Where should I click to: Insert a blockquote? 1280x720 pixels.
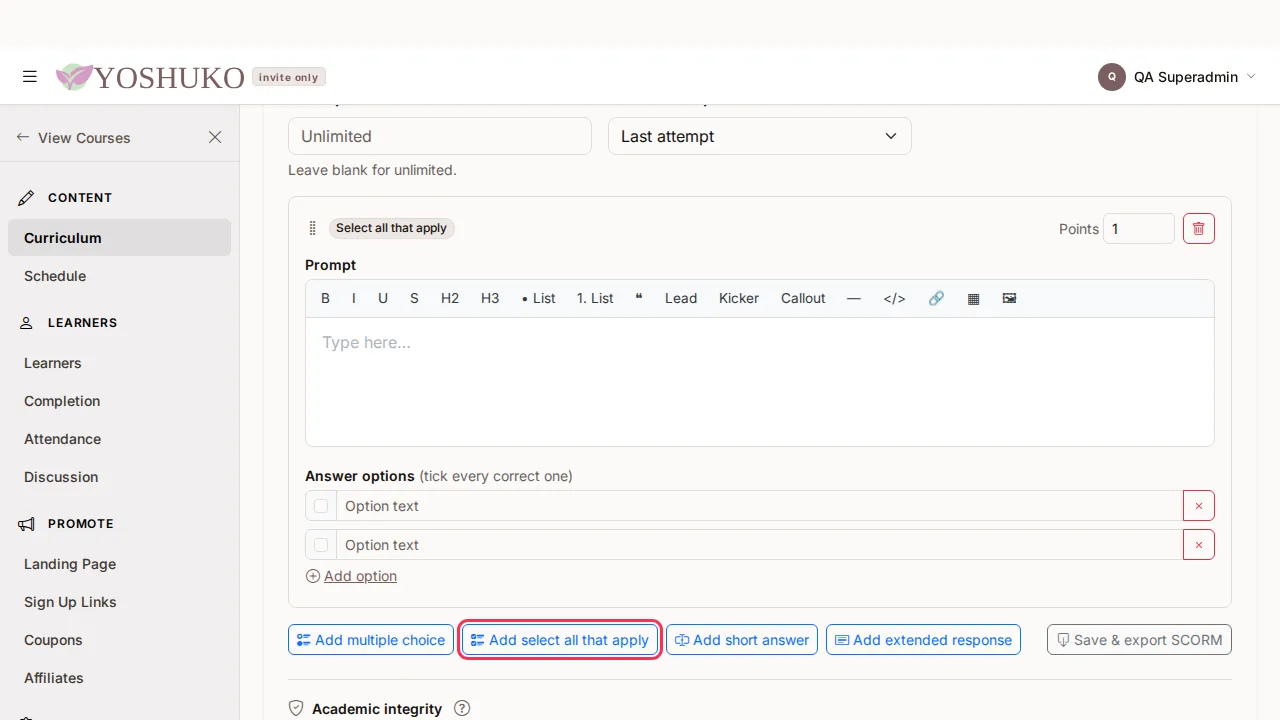pos(639,298)
